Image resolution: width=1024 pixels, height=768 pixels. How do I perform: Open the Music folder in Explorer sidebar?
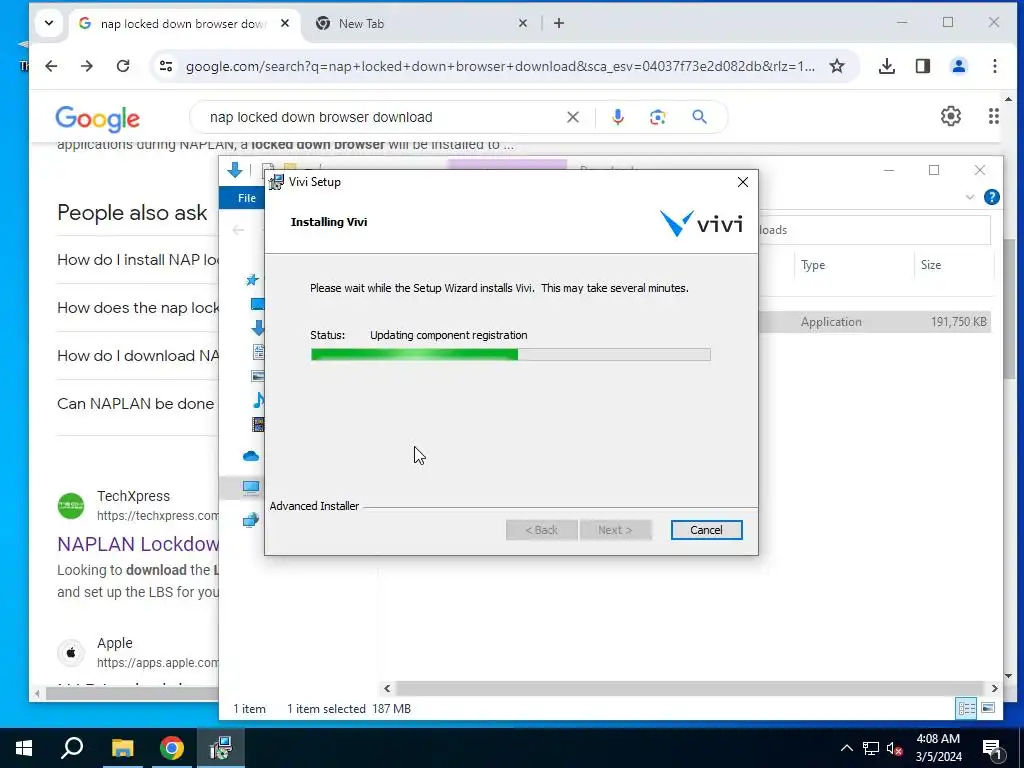click(259, 400)
